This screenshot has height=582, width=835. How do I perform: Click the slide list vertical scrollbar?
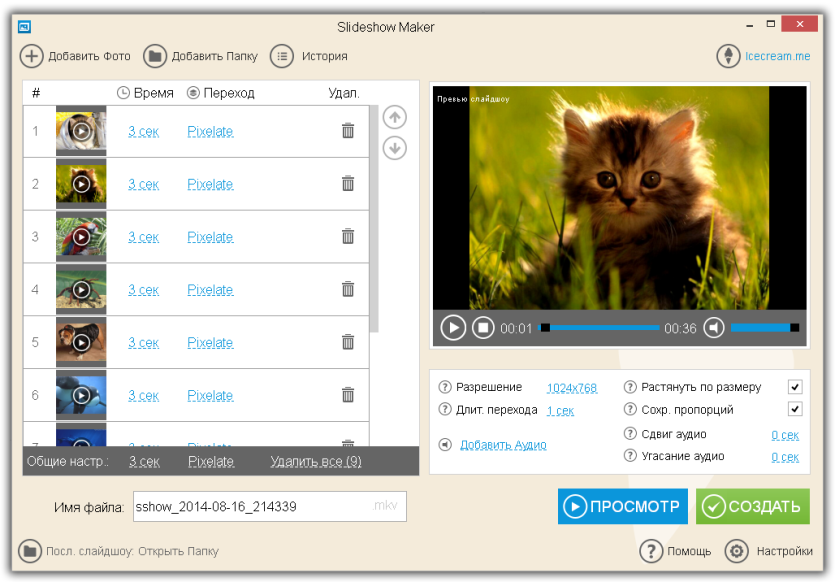[374, 218]
